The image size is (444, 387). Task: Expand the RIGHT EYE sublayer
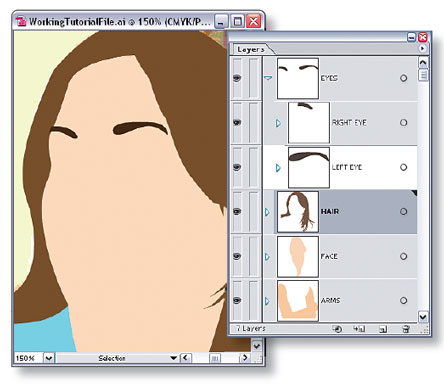(x=278, y=123)
